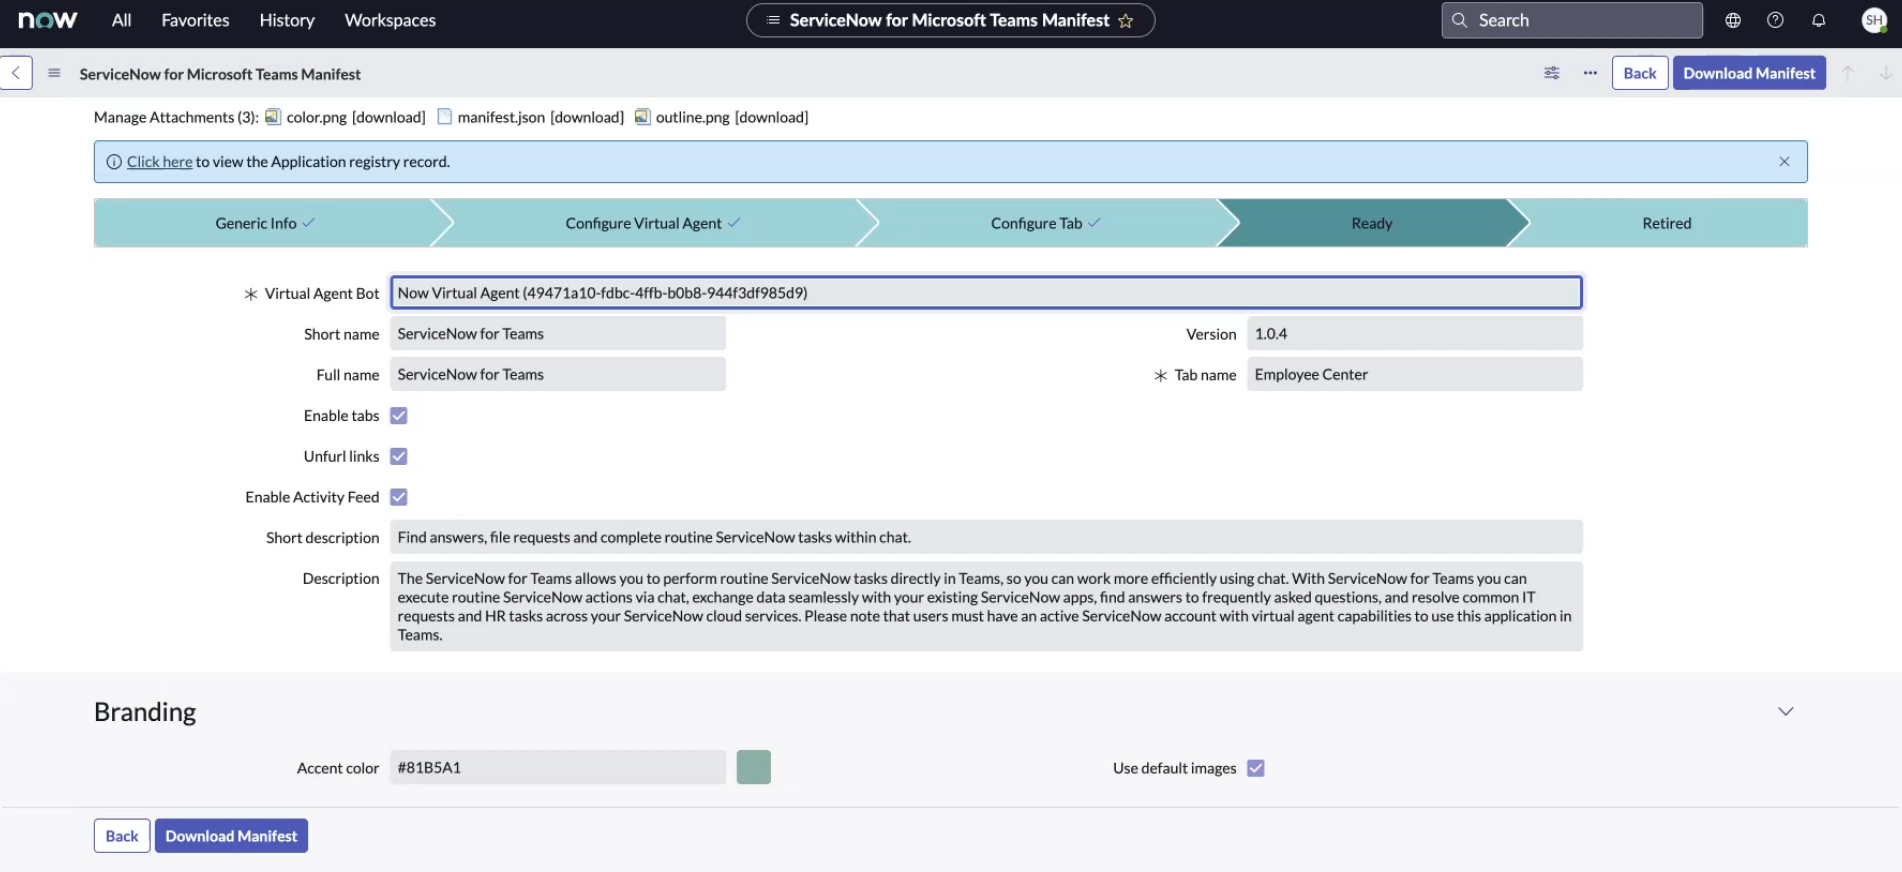This screenshot has height=872, width=1902.
Task: Click the Short name field
Action: [x=558, y=334]
